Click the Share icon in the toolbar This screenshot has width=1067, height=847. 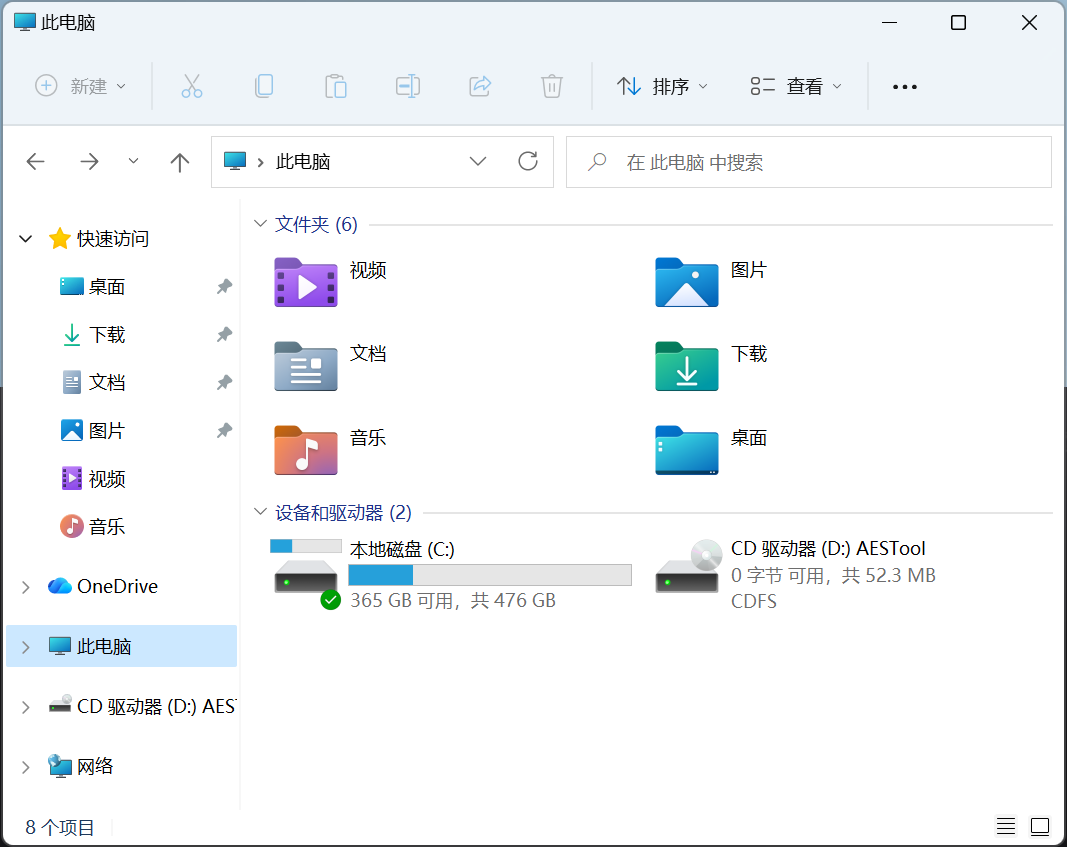(x=480, y=86)
